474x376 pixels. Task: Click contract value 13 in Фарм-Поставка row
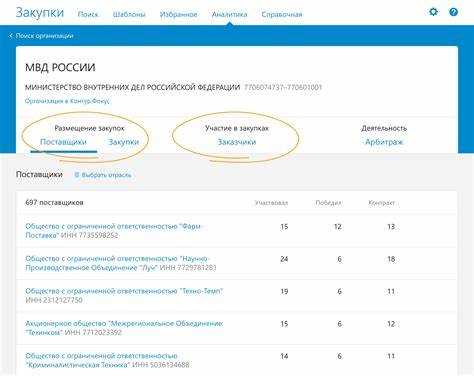click(x=391, y=227)
